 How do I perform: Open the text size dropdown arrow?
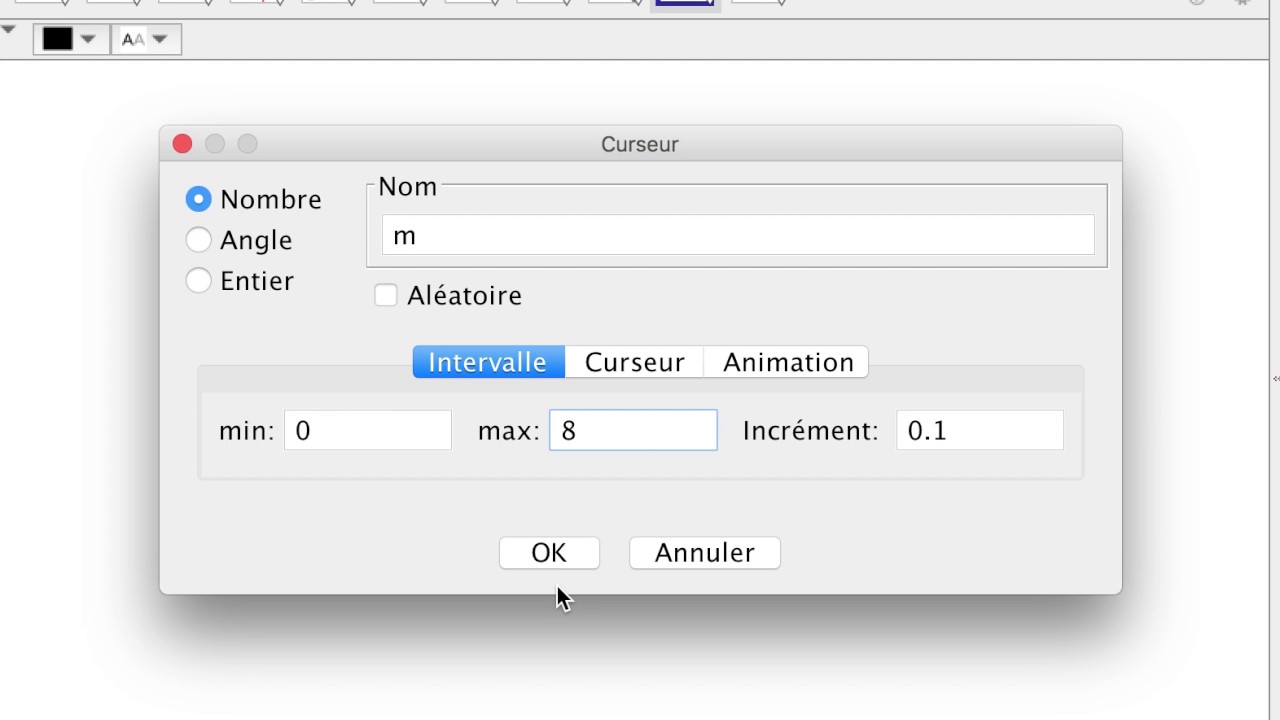(160, 40)
